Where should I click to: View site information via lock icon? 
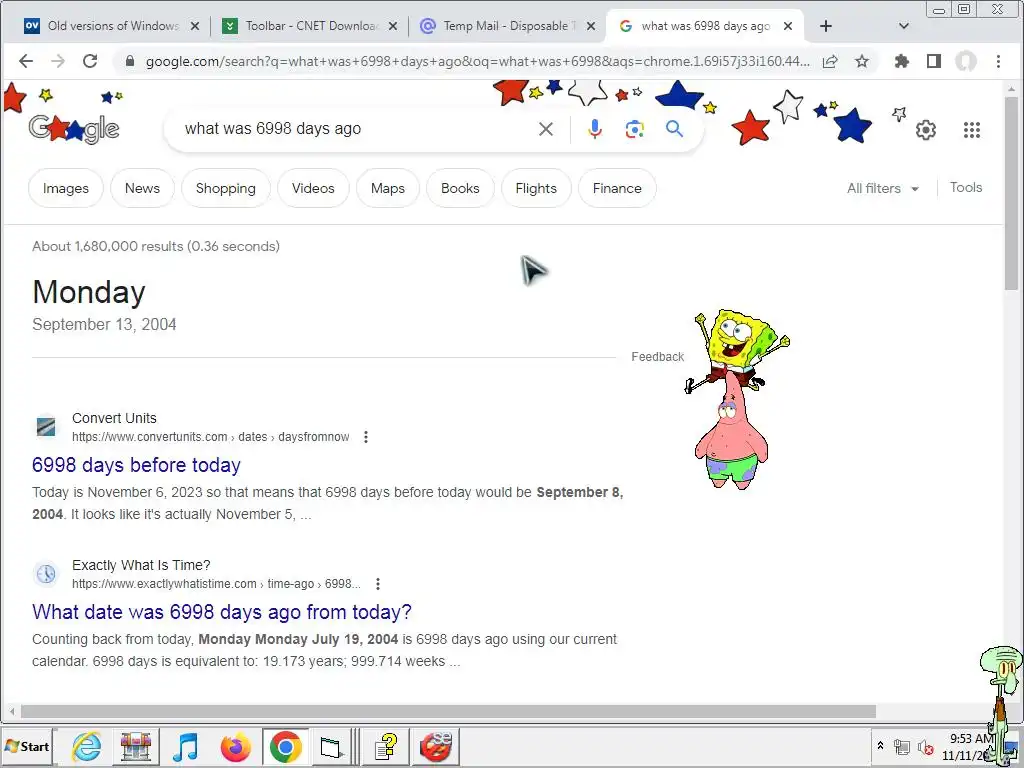pos(129,61)
